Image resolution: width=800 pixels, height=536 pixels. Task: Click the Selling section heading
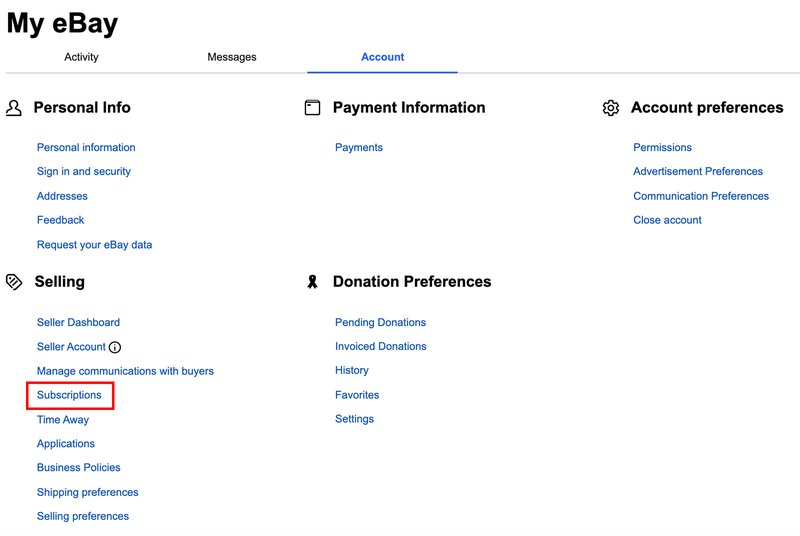(60, 282)
